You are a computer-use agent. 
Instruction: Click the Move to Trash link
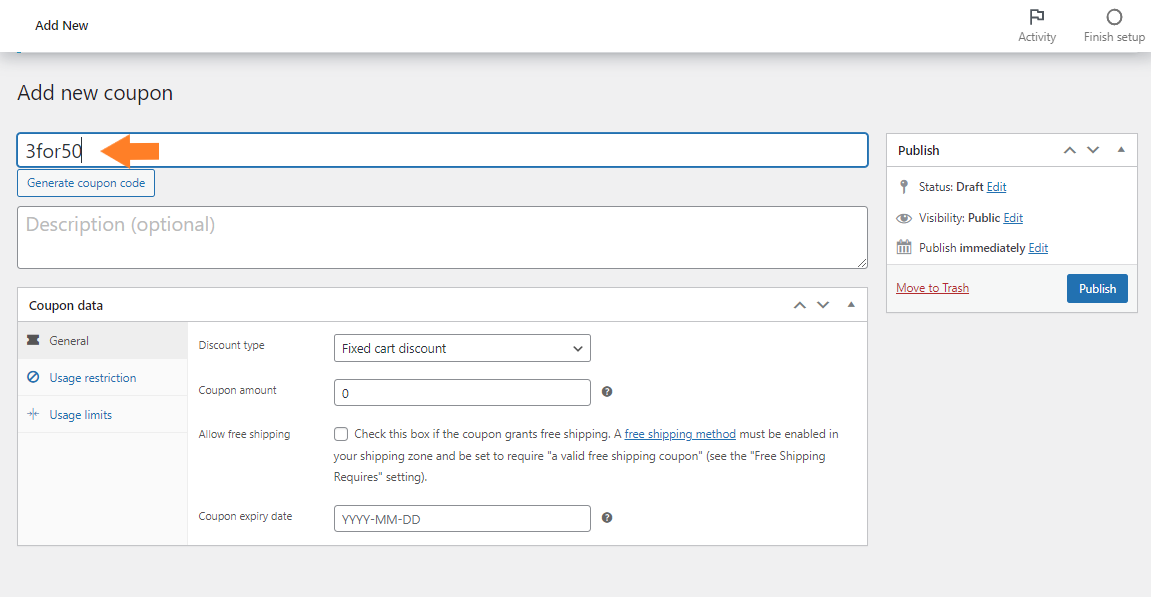tap(932, 288)
